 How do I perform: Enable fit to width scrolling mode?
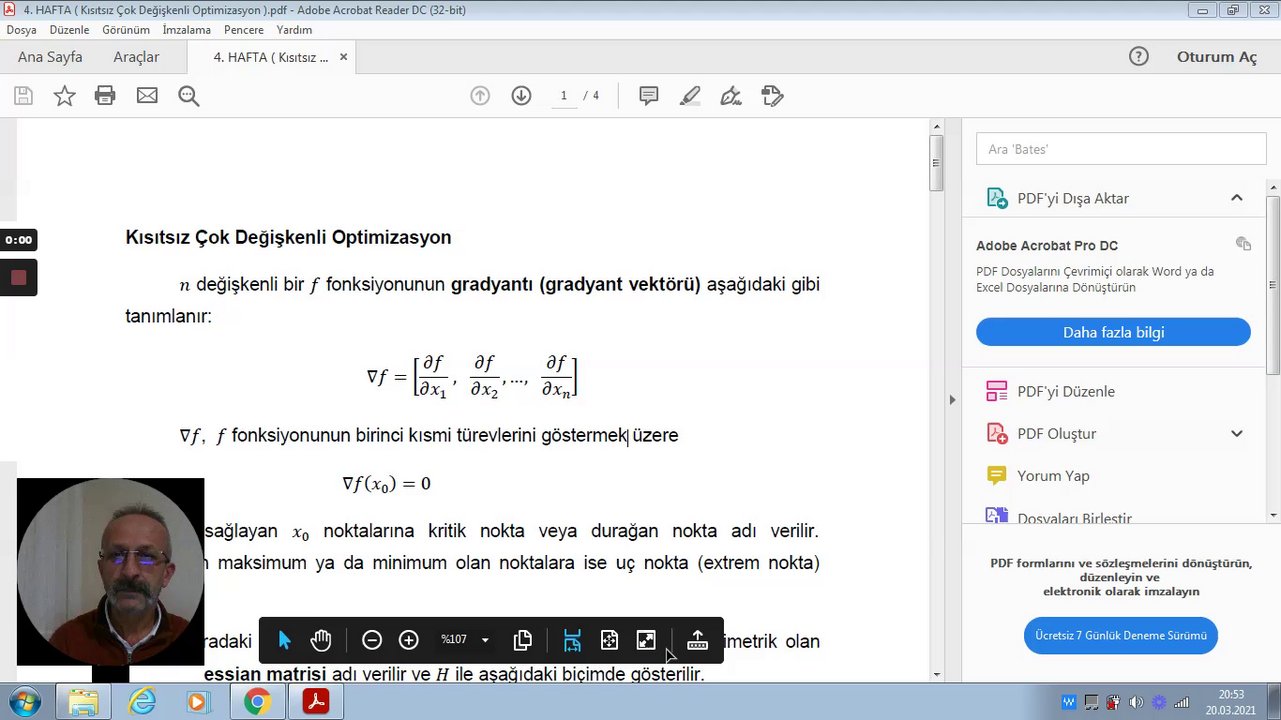[x=572, y=640]
